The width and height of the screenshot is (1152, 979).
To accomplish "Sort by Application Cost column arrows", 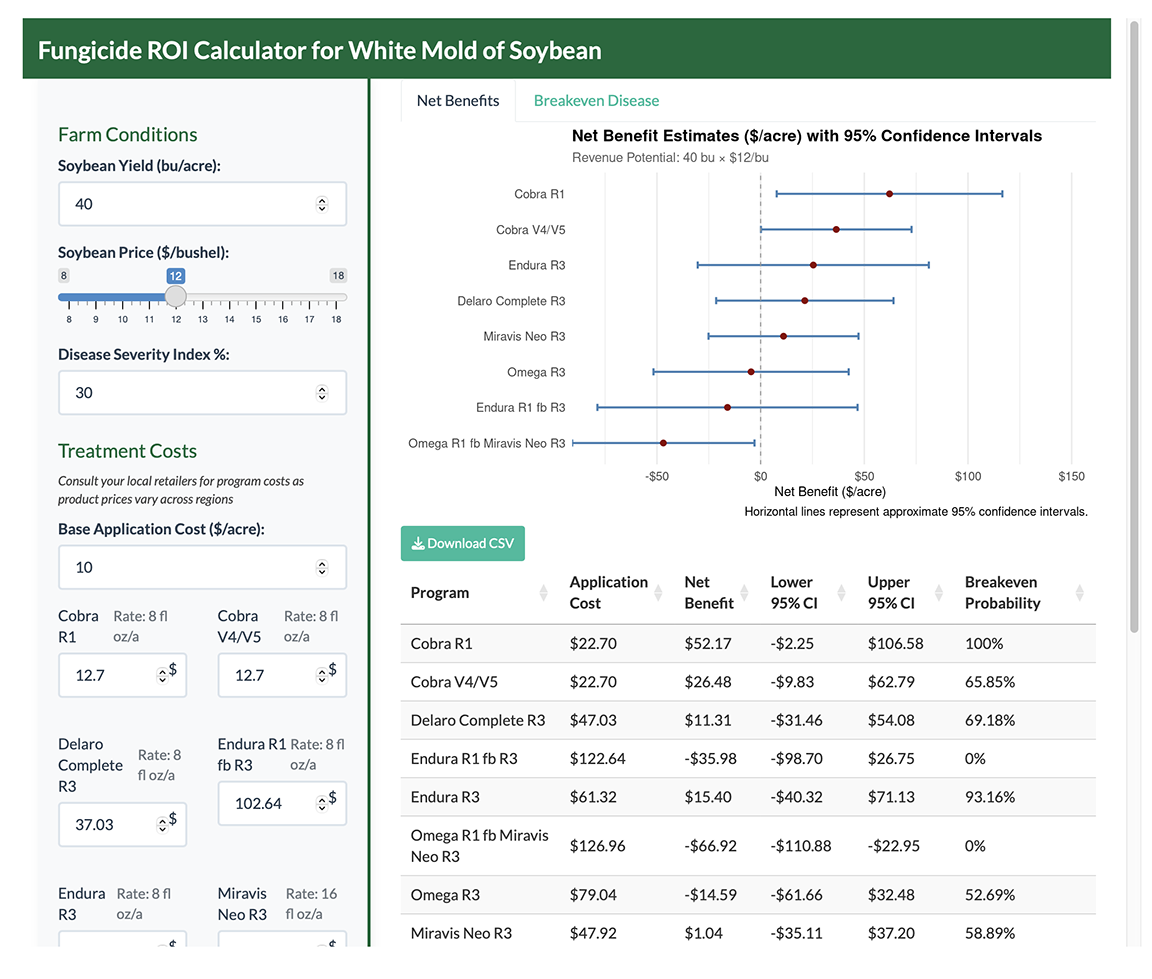I will (658, 593).
